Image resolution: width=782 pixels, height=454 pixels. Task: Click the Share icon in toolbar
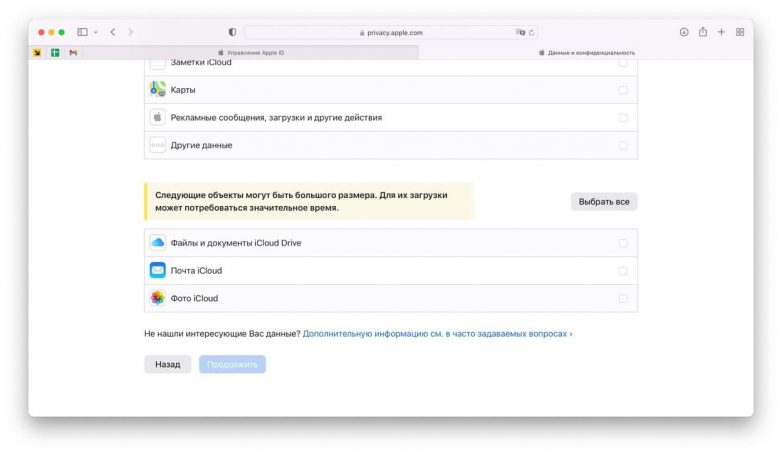tap(703, 32)
